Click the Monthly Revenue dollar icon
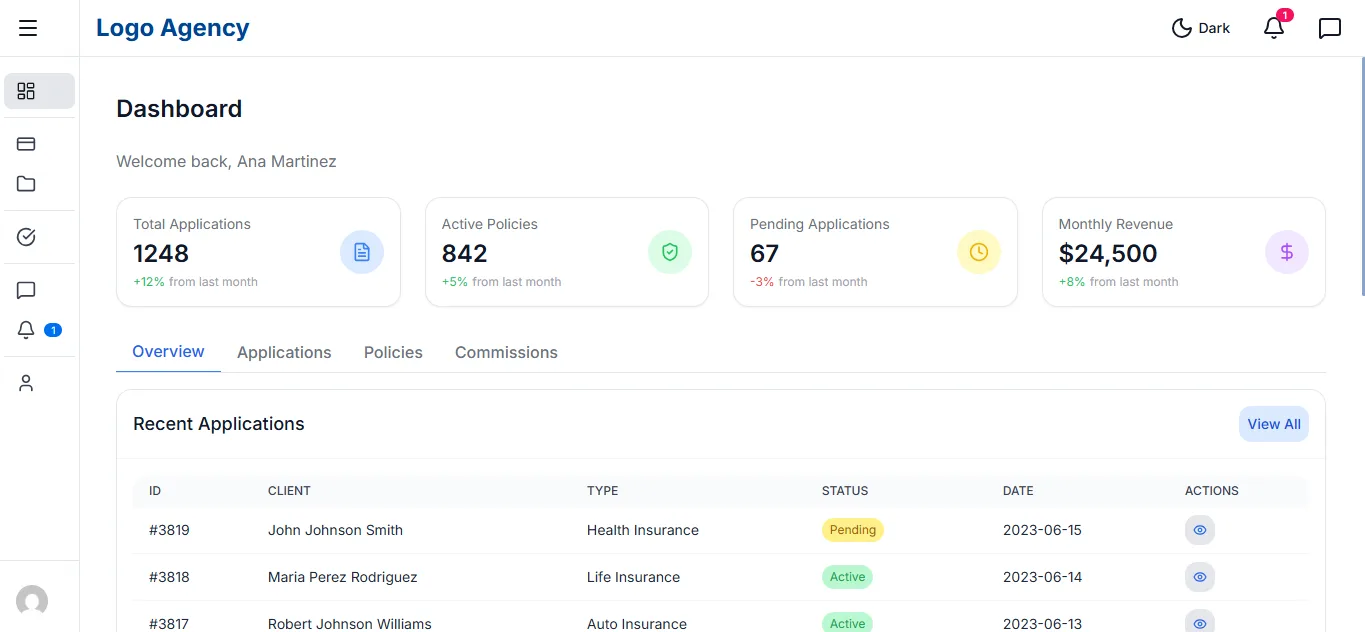Image resolution: width=1365 pixels, height=632 pixels. pos(1287,252)
